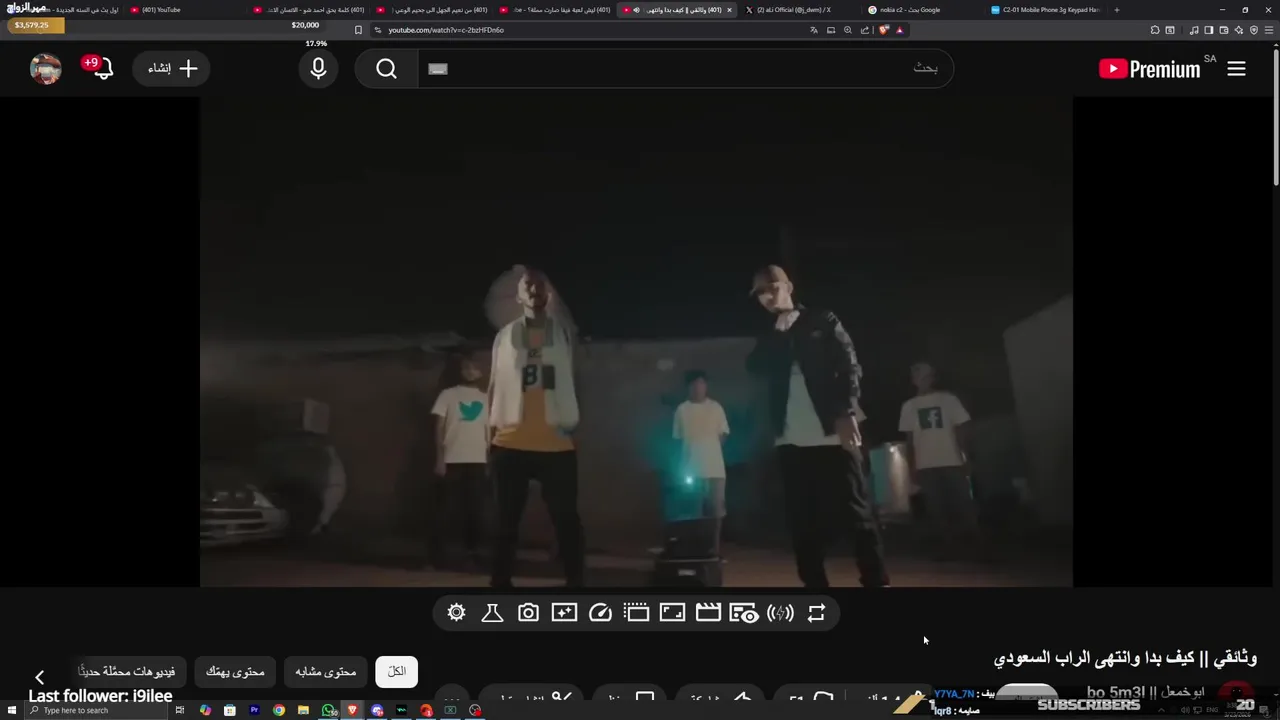
Task: Open Premiere Pro from the taskbar
Action: [x=254, y=710]
